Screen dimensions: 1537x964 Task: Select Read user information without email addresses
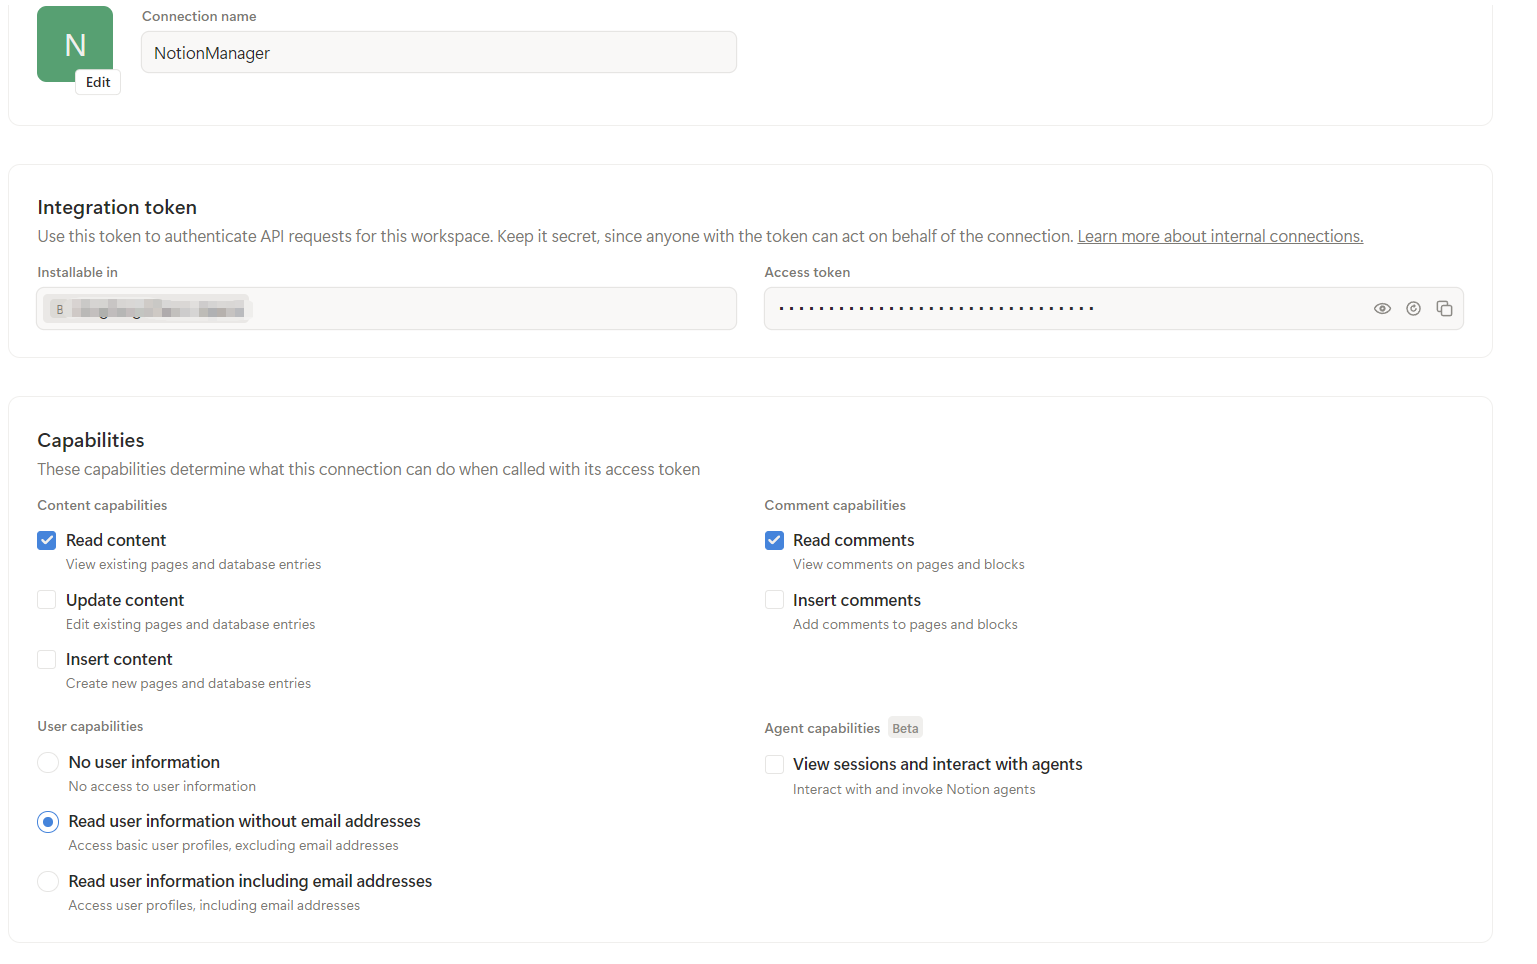tap(48, 822)
